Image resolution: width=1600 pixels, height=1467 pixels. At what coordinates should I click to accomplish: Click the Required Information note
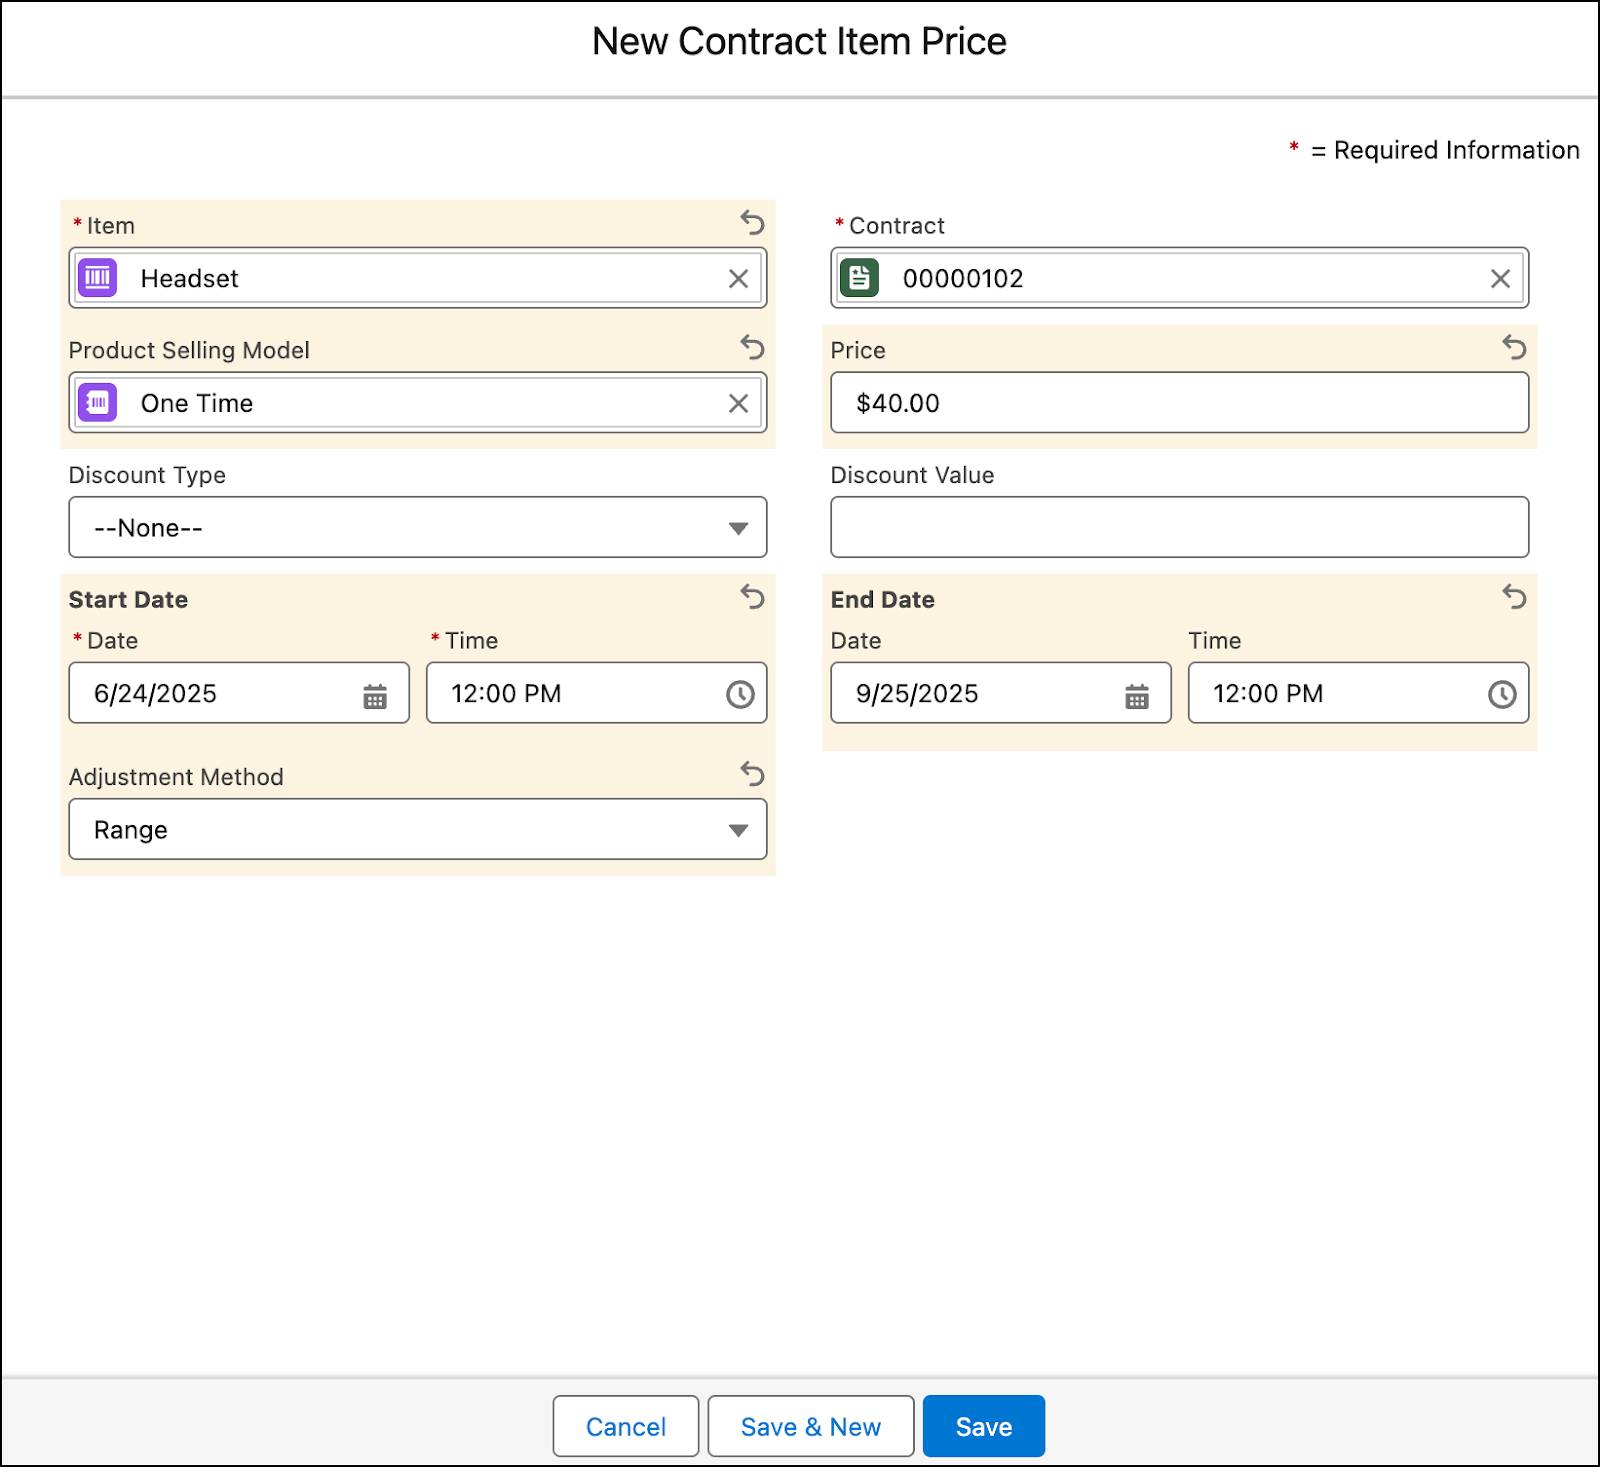pos(1434,150)
